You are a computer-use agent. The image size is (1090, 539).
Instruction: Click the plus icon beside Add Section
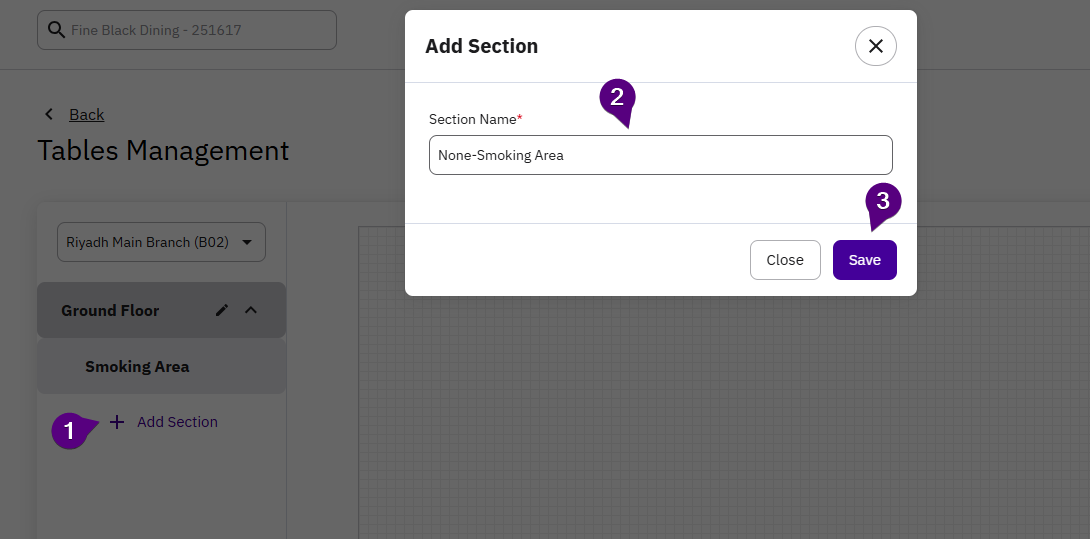coord(117,422)
